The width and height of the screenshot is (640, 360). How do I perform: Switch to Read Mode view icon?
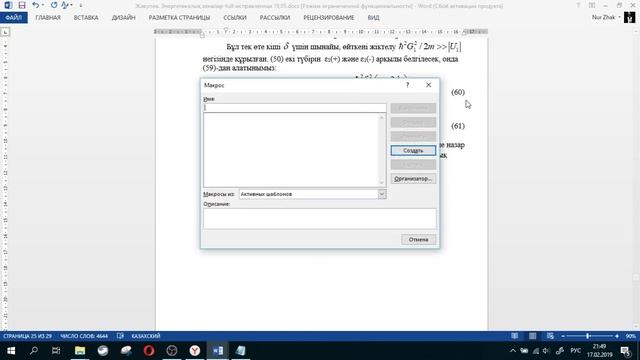pyautogui.click(x=515, y=336)
